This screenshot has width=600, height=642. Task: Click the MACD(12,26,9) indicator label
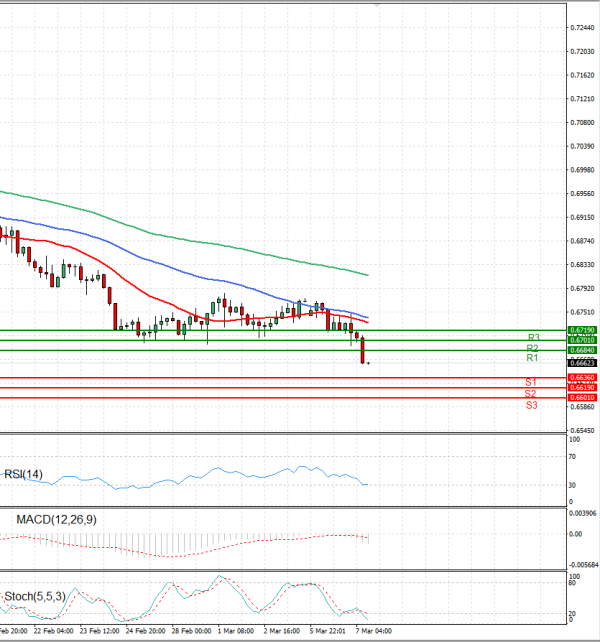point(56,519)
